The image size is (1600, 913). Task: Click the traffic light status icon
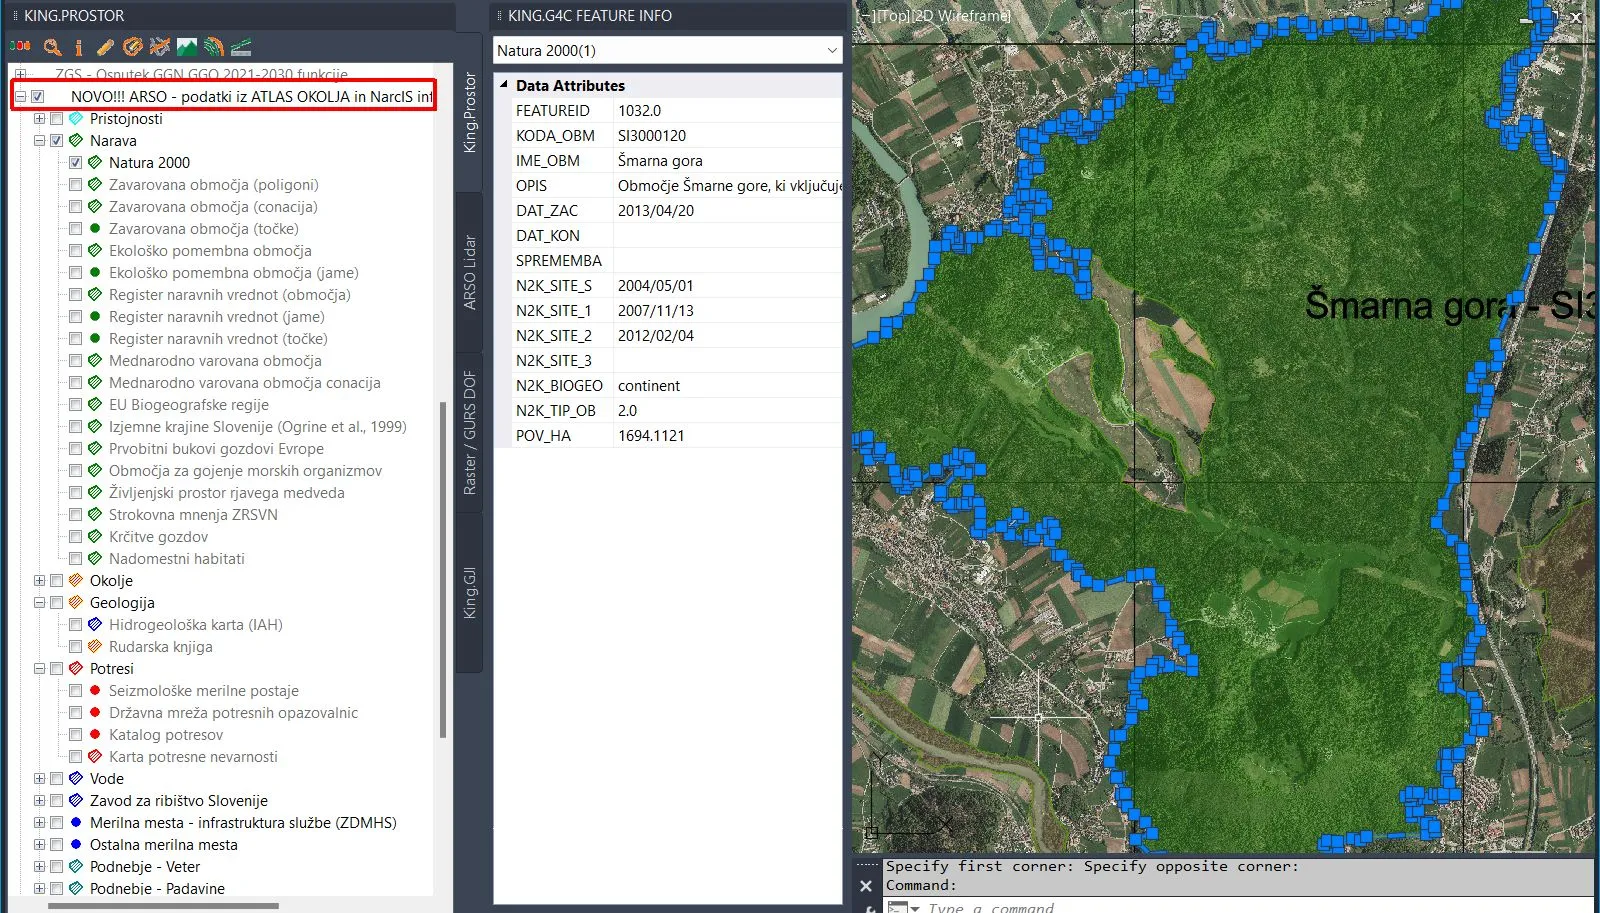pyautogui.click(x=21, y=47)
